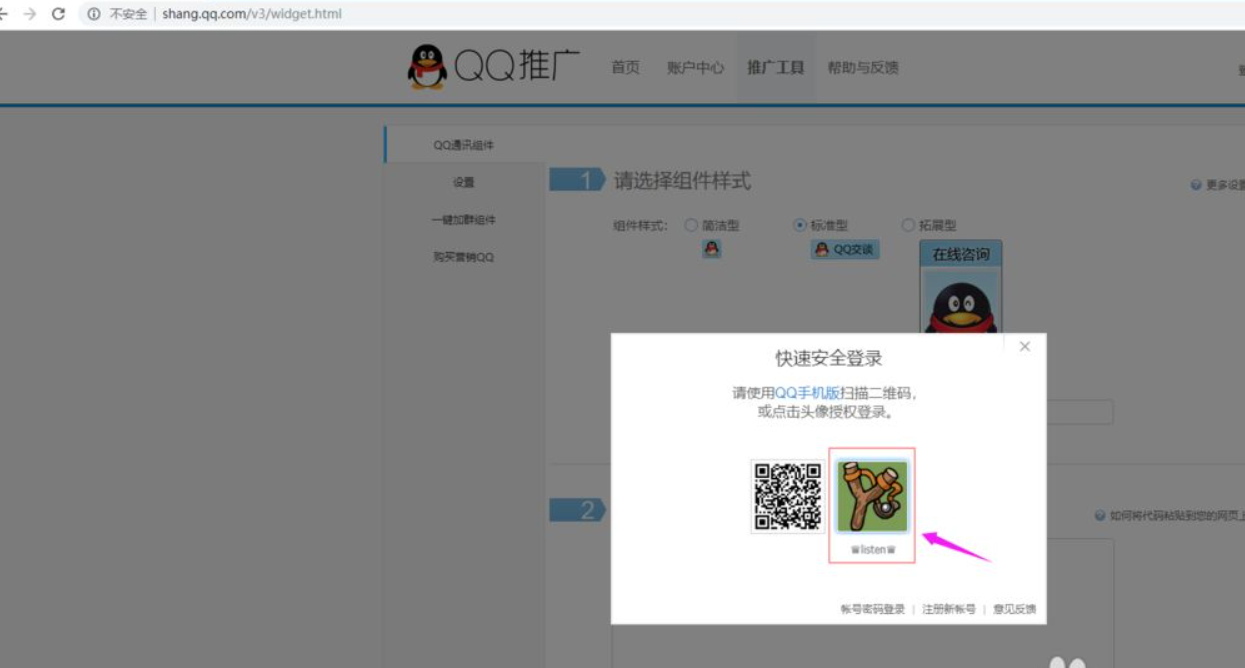
Task: Click the 帐号密码登录 link
Action: tap(873, 609)
